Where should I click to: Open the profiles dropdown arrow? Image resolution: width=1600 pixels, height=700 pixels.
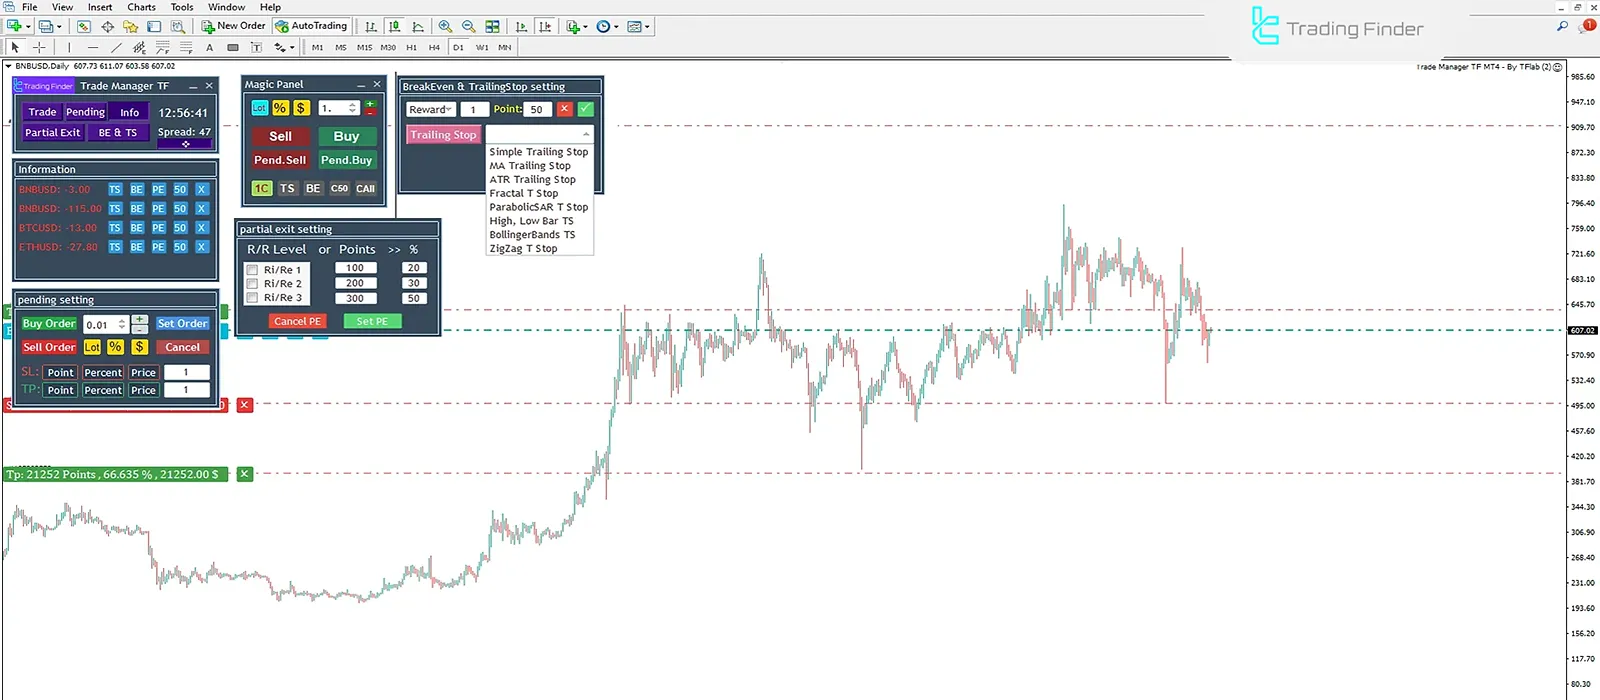click(59, 27)
